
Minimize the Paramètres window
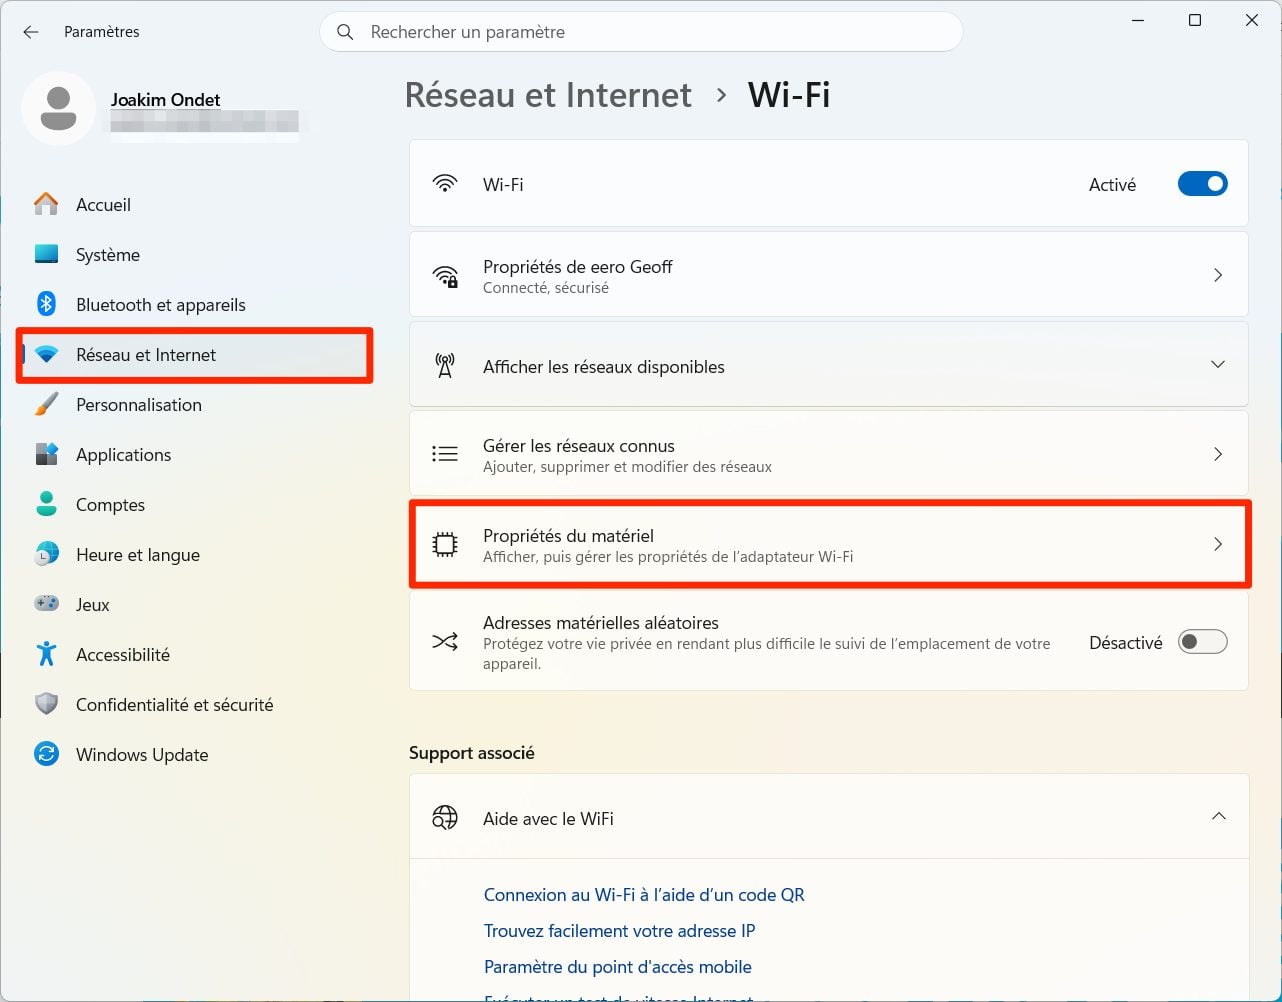(x=1138, y=21)
